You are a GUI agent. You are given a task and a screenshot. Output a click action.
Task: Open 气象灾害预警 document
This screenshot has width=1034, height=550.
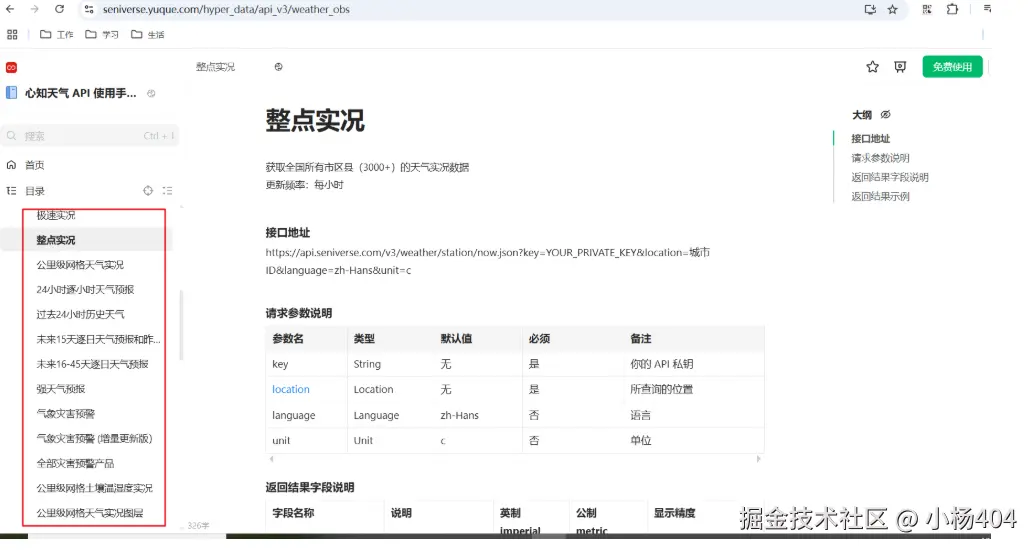tap(65, 413)
